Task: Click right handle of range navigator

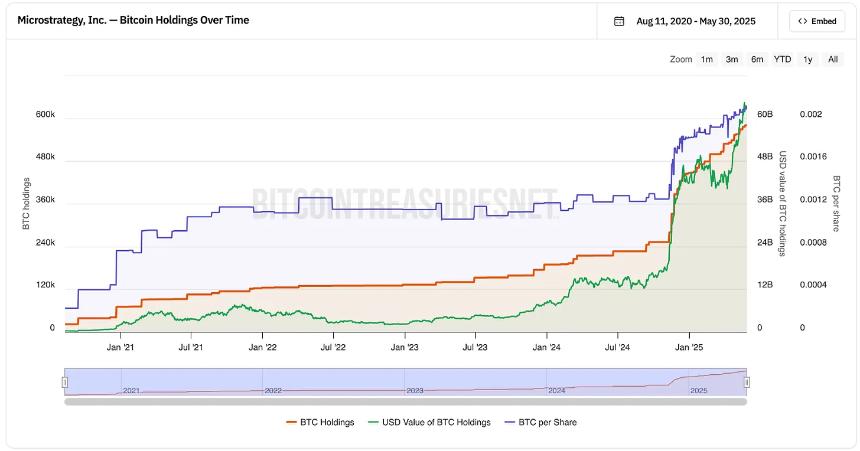Action: click(747, 382)
